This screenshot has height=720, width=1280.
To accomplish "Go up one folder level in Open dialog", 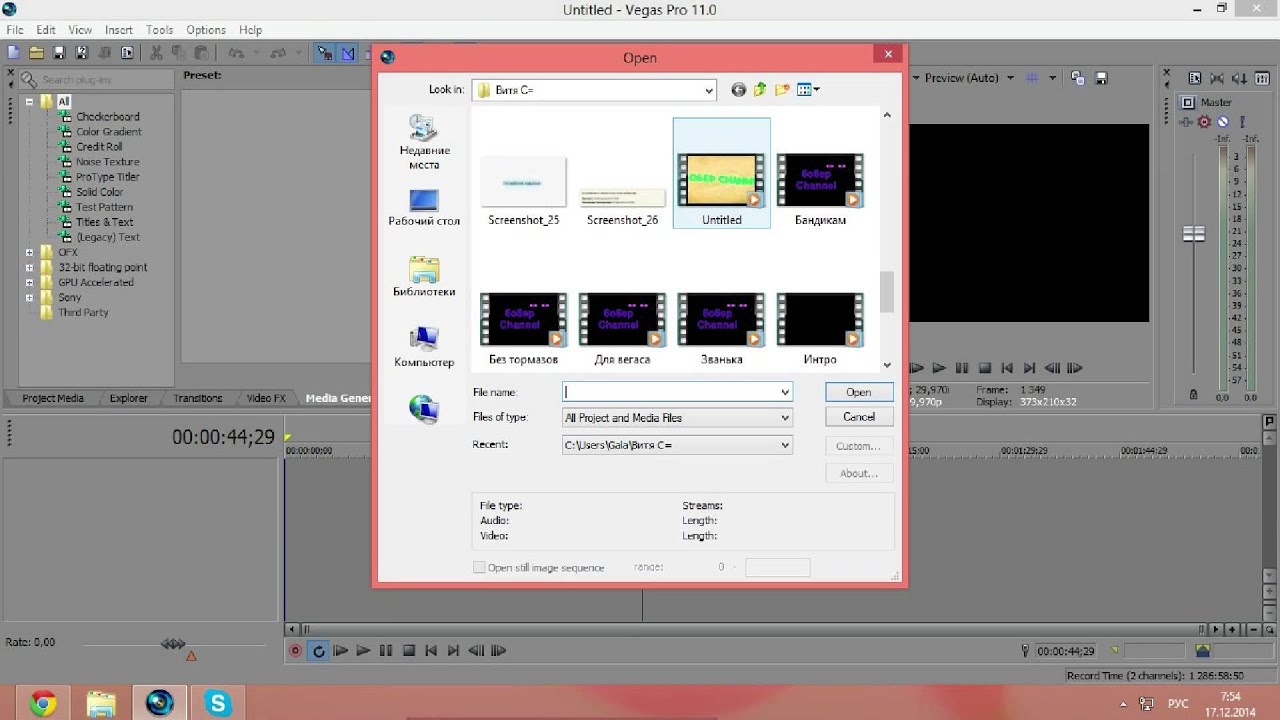I will point(760,90).
